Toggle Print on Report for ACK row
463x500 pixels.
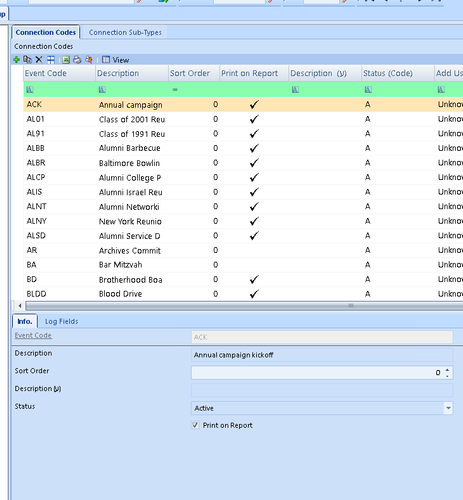pos(254,105)
